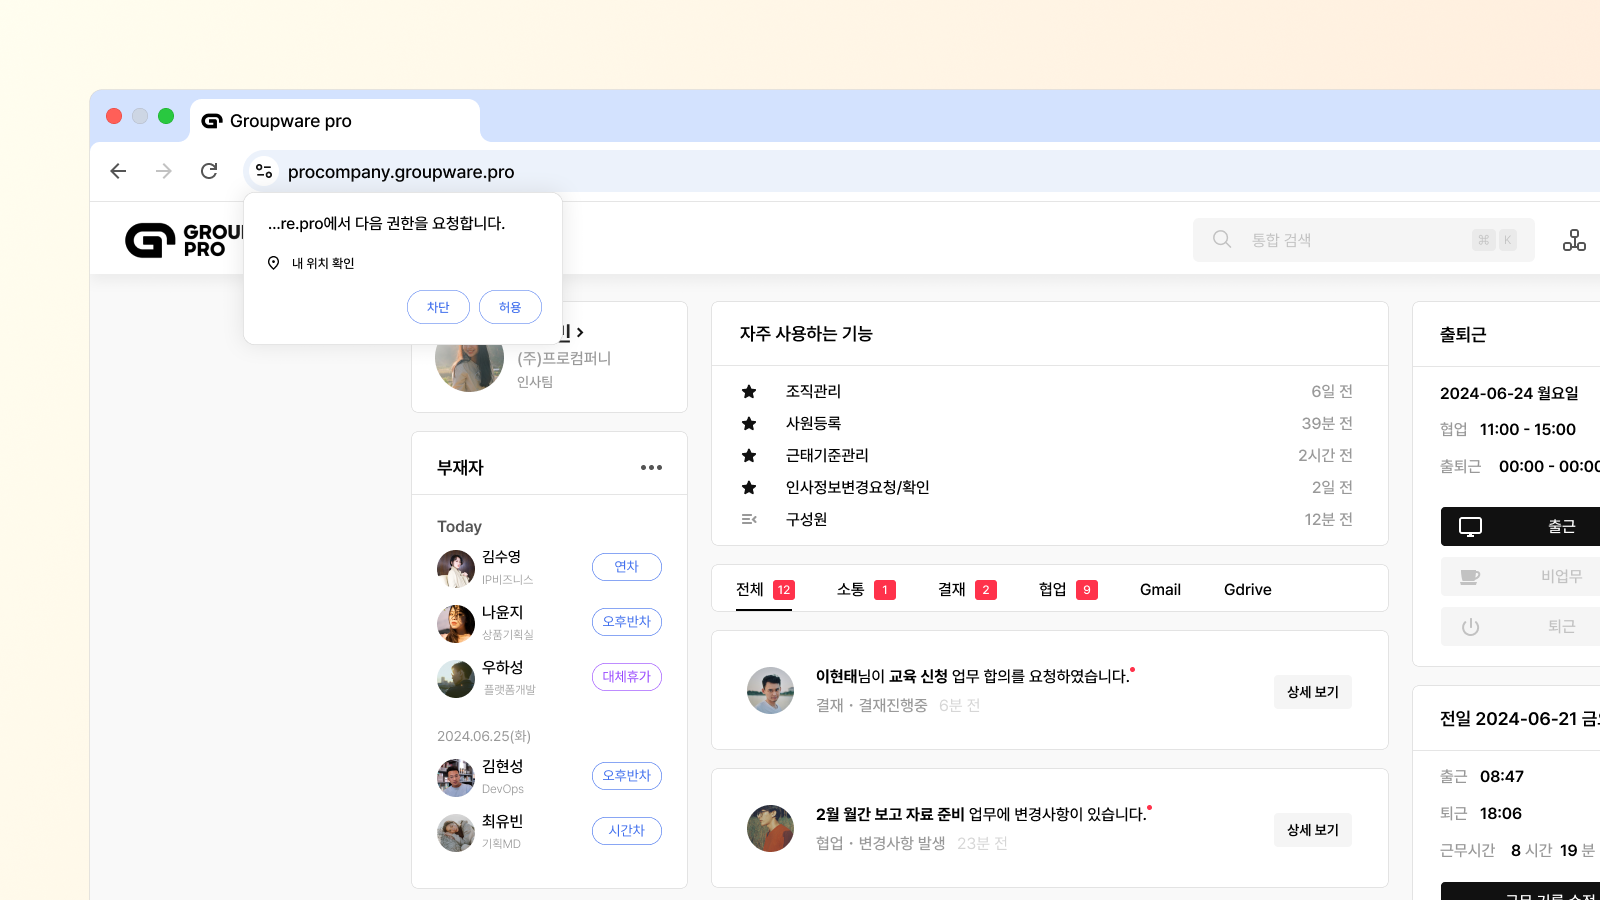The image size is (1600, 900).
Task: Click the 시간차 tag for 최유빈
Action: click(627, 831)
